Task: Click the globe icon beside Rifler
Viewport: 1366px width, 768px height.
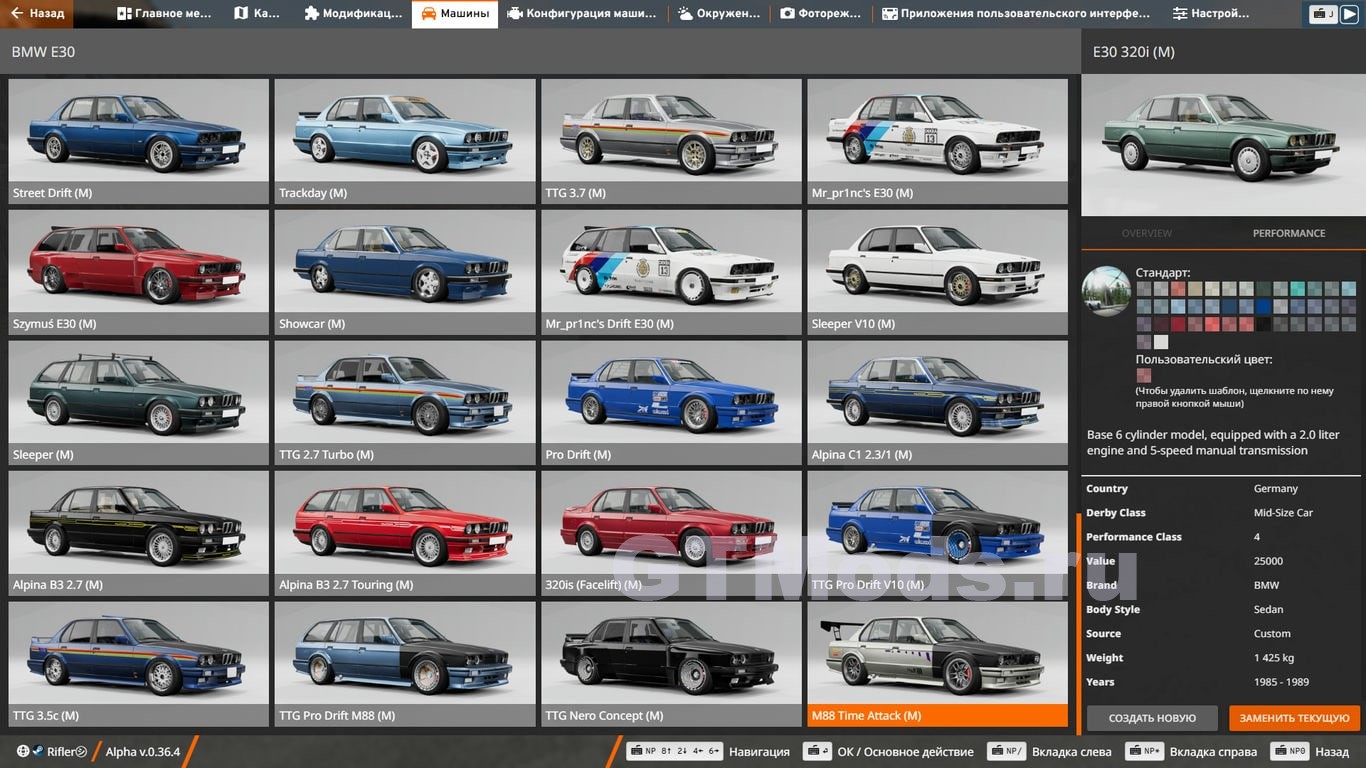Action: tap(23, 751)
